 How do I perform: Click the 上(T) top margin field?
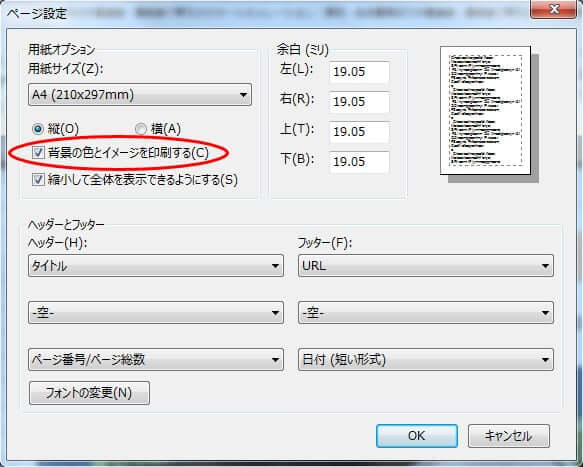click(359, 132)
